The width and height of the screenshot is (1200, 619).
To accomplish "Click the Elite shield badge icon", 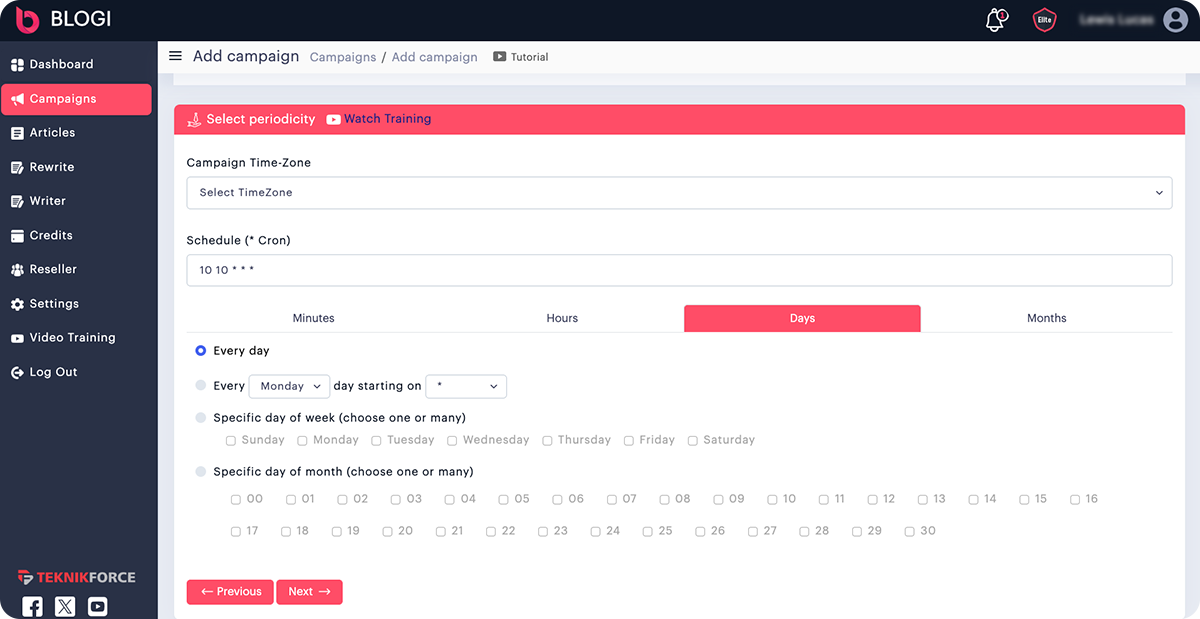I will point(1044,20).
